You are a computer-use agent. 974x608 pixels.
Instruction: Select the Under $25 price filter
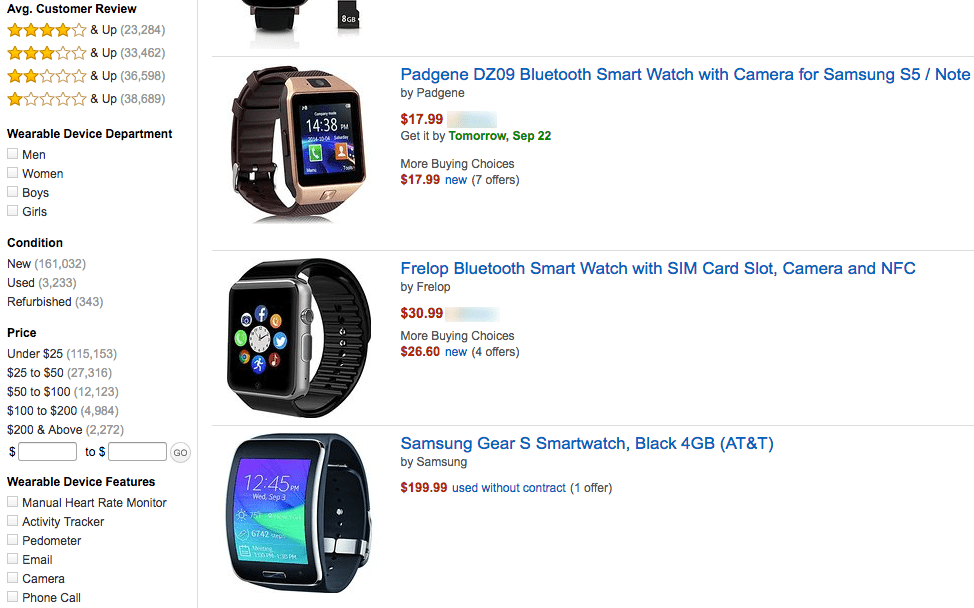pos(62,353)
